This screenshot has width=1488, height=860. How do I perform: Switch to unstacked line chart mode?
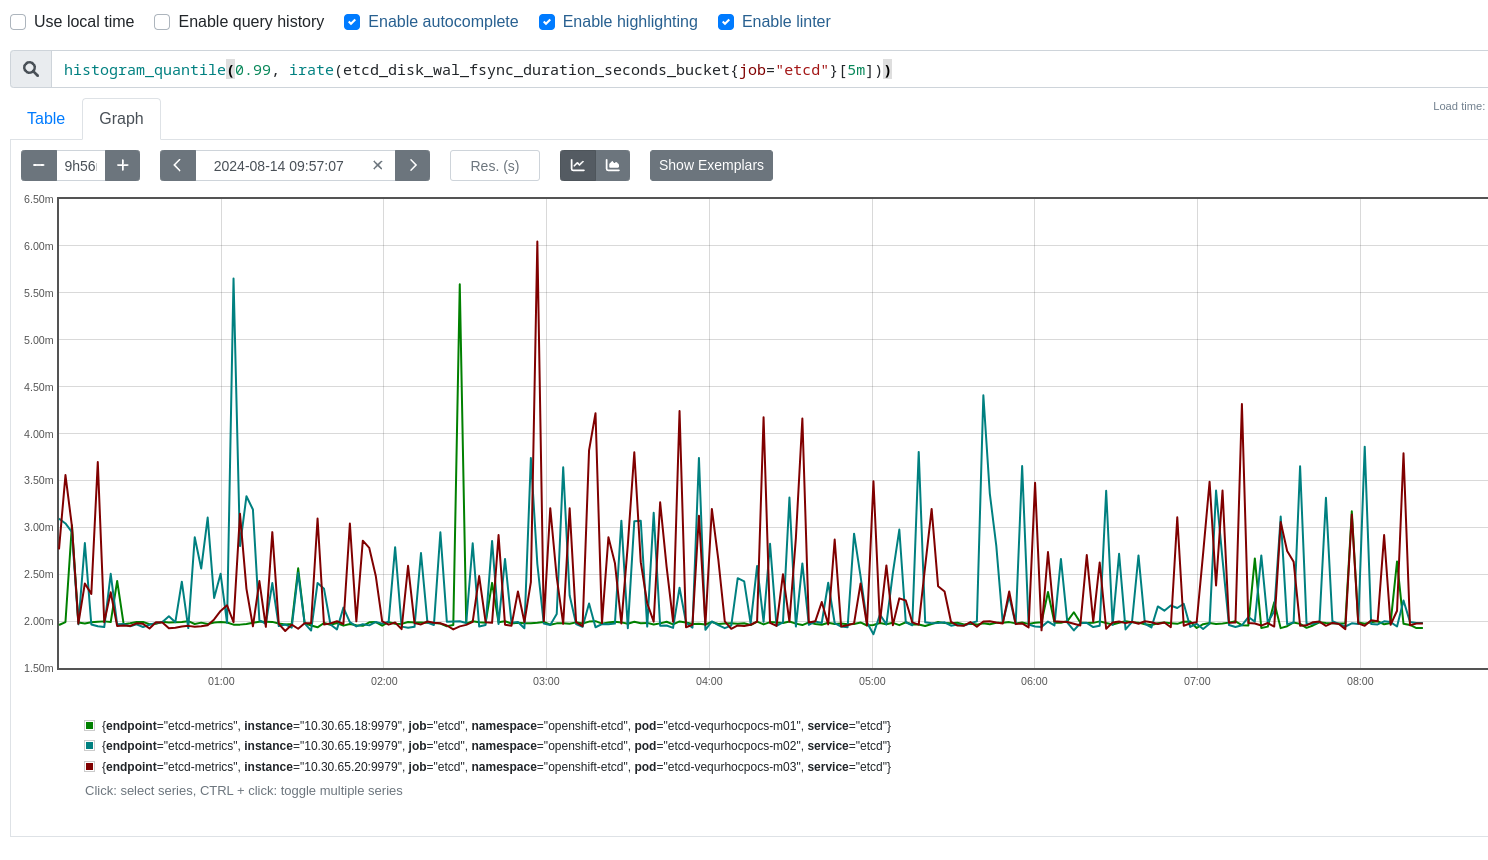578,165
